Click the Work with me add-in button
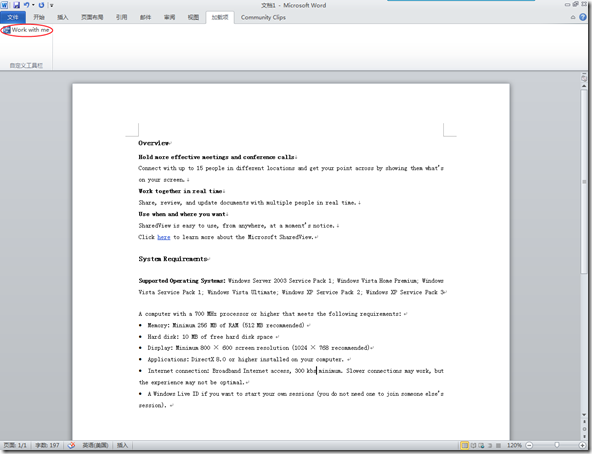 click(x=26, y=29)
